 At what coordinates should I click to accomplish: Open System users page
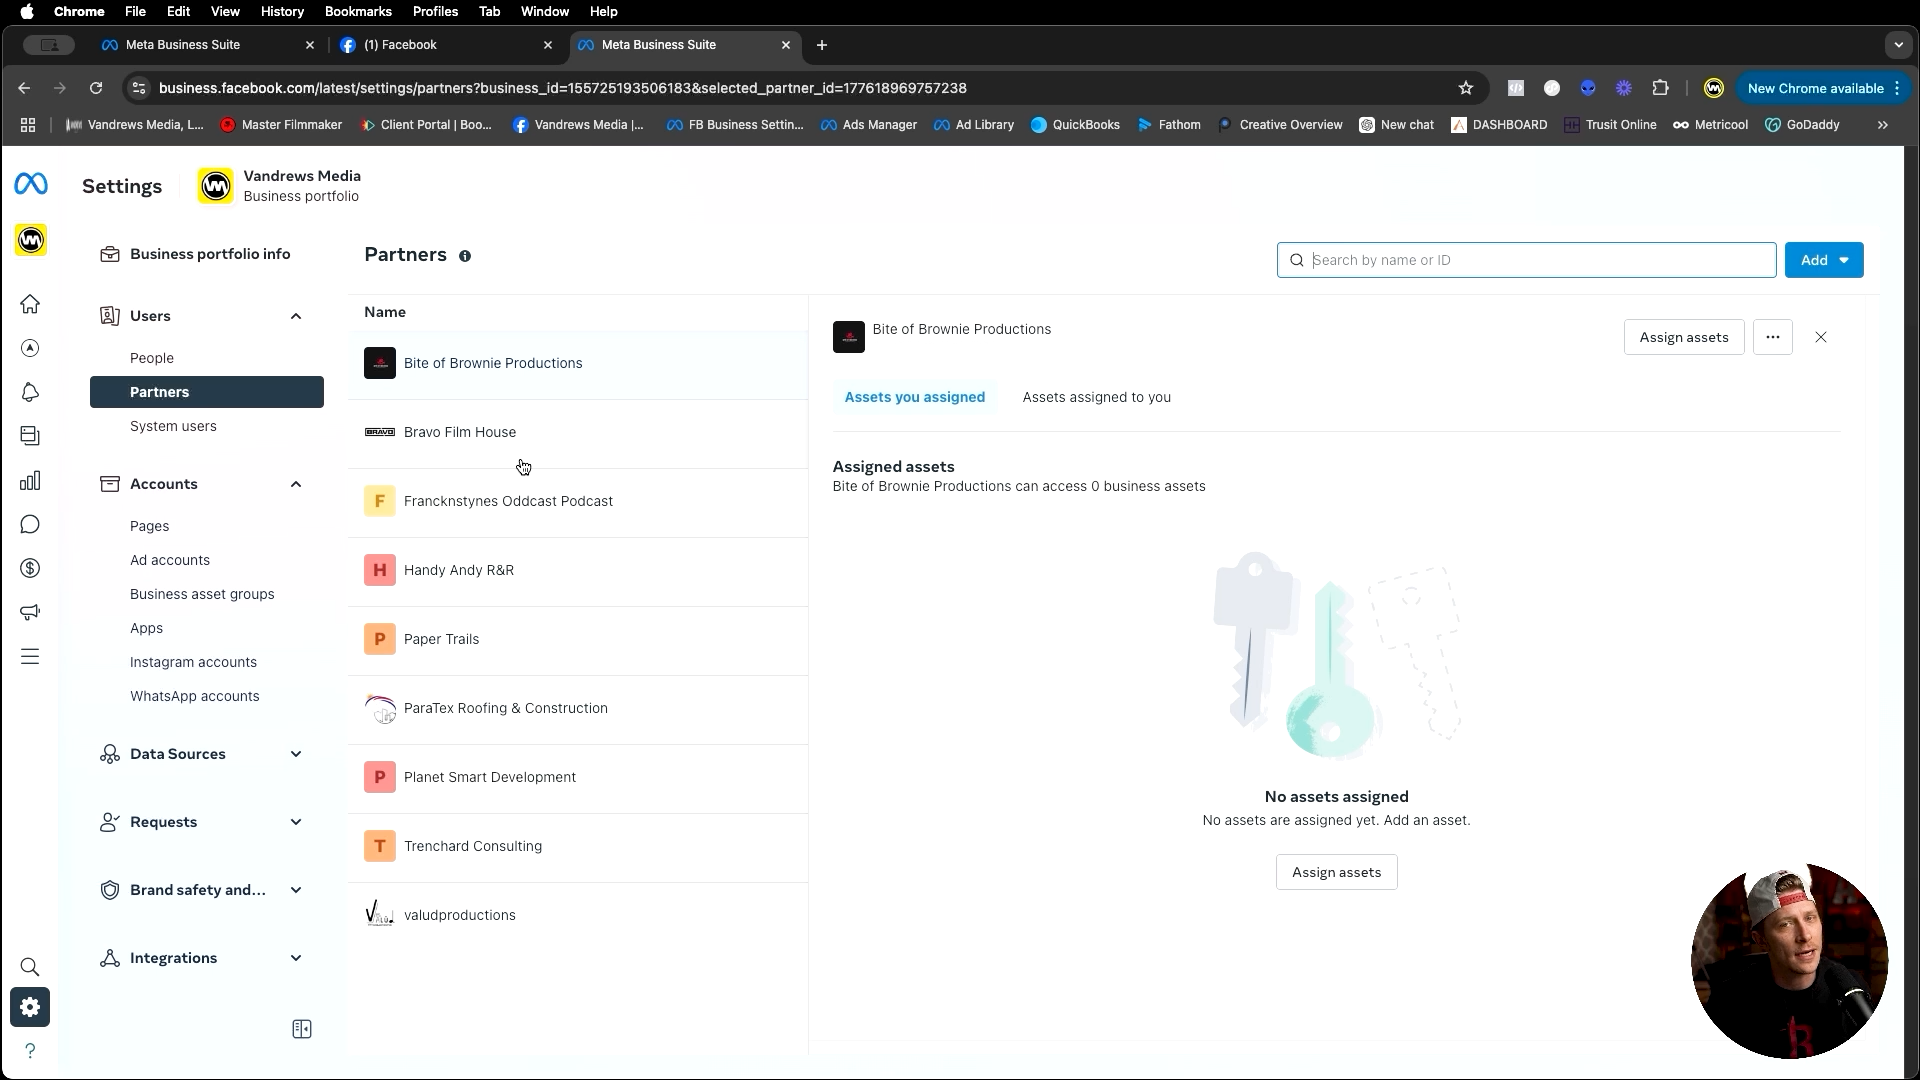click(173, 426)
